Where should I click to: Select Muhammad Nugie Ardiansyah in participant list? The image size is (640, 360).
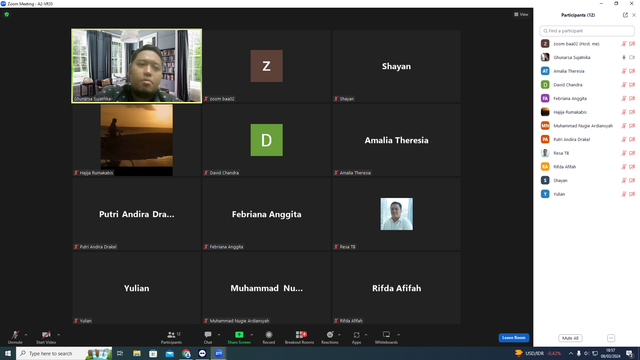587,126
